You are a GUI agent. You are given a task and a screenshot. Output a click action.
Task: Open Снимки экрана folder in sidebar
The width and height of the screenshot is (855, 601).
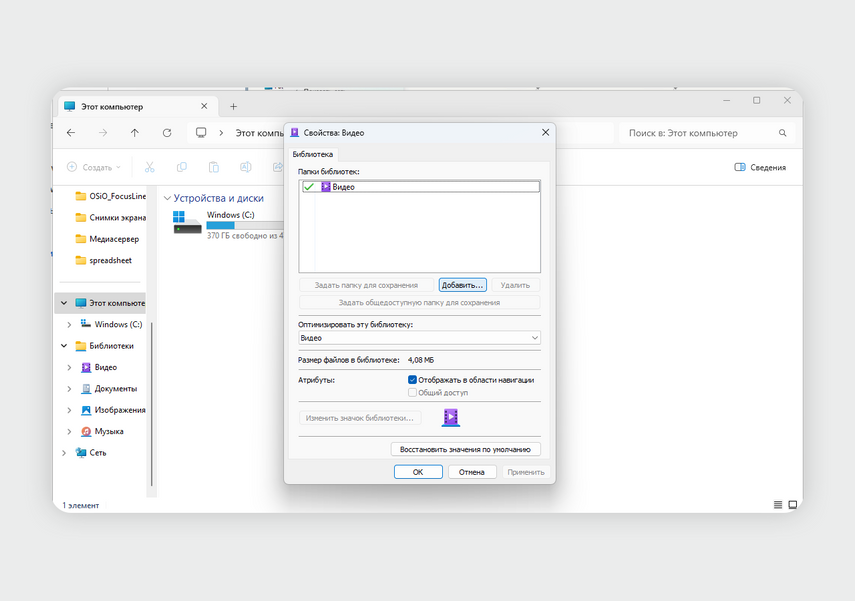(x=111, y=218)
